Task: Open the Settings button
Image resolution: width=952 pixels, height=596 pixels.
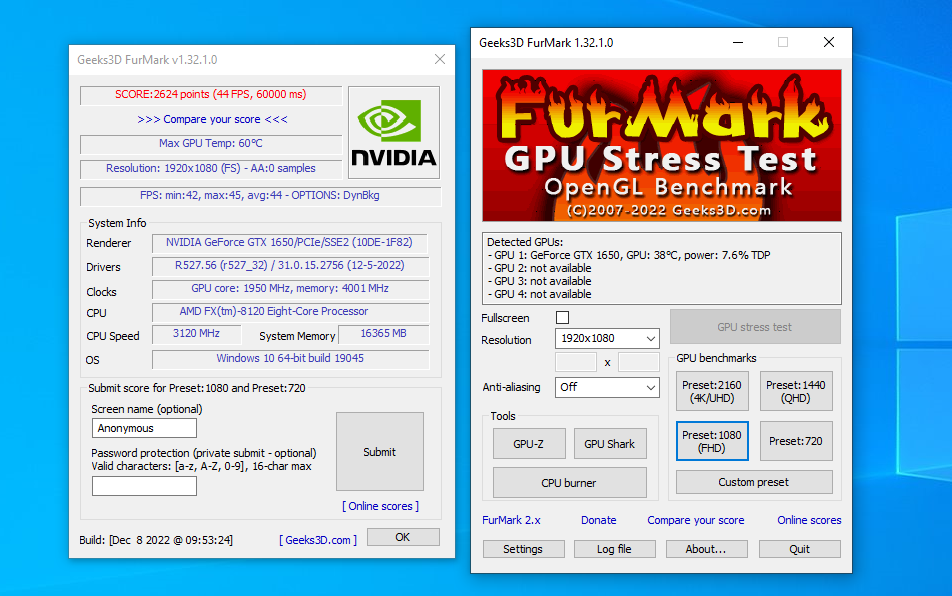Action: click(x=523, y=549)
